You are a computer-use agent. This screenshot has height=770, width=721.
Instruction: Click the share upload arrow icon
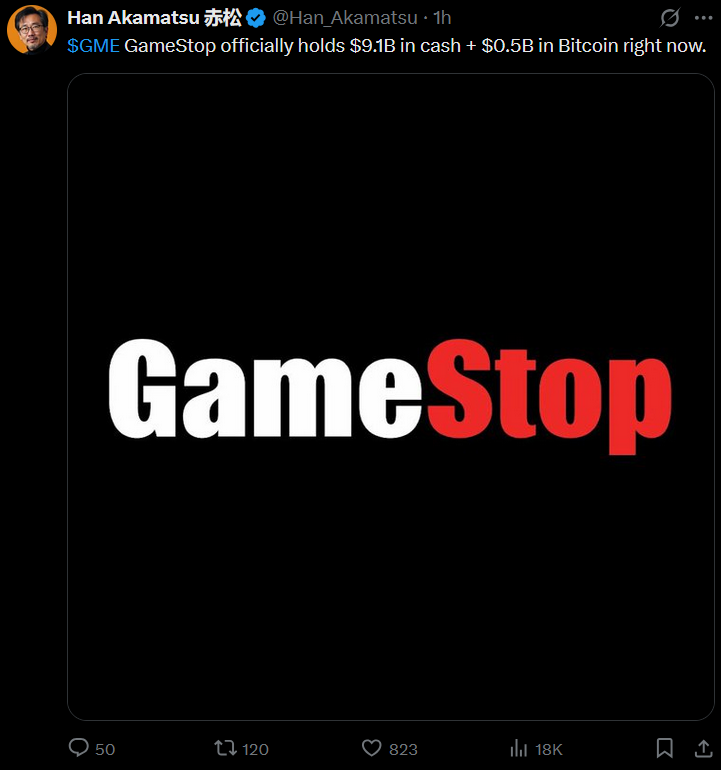[x=703, y=748]
